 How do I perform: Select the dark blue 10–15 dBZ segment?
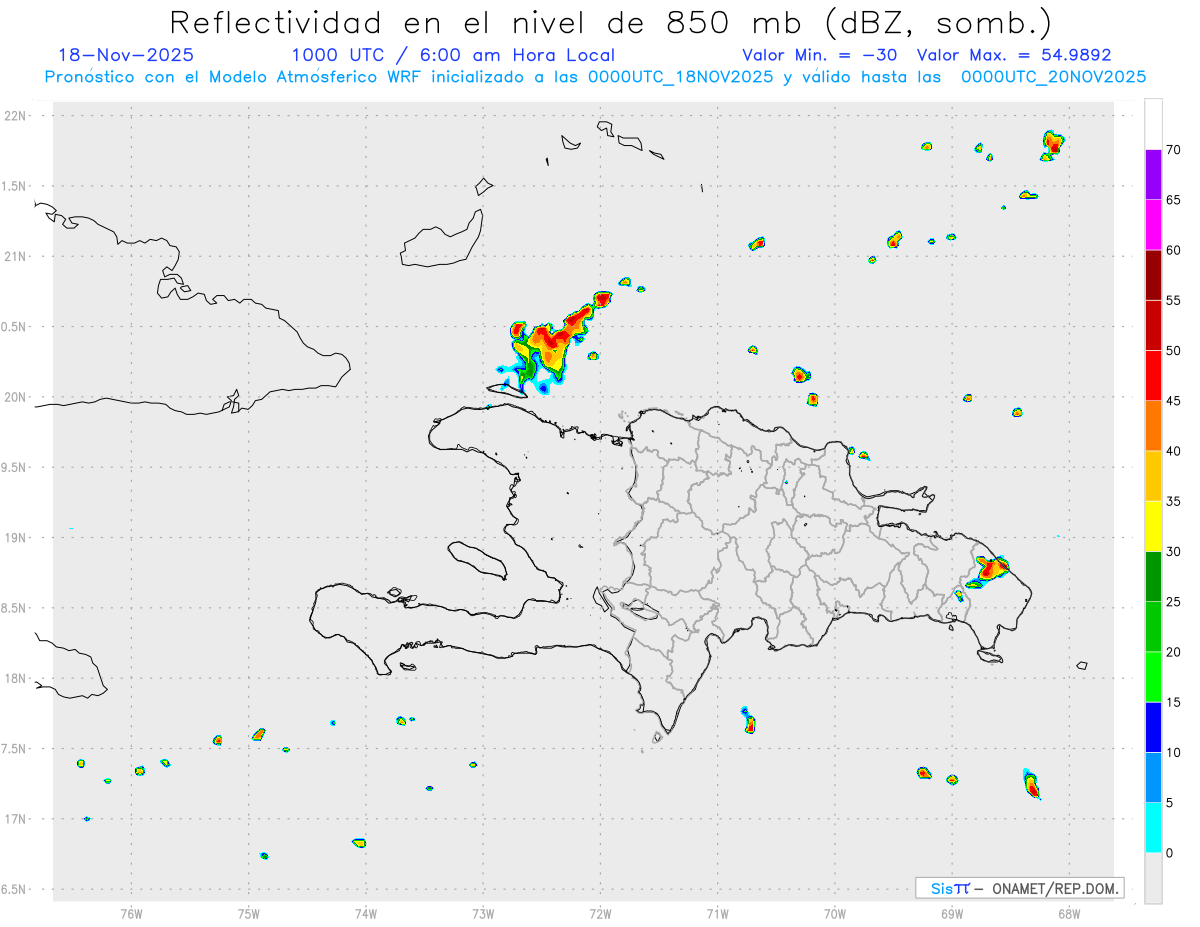[x=1153, y=727]
